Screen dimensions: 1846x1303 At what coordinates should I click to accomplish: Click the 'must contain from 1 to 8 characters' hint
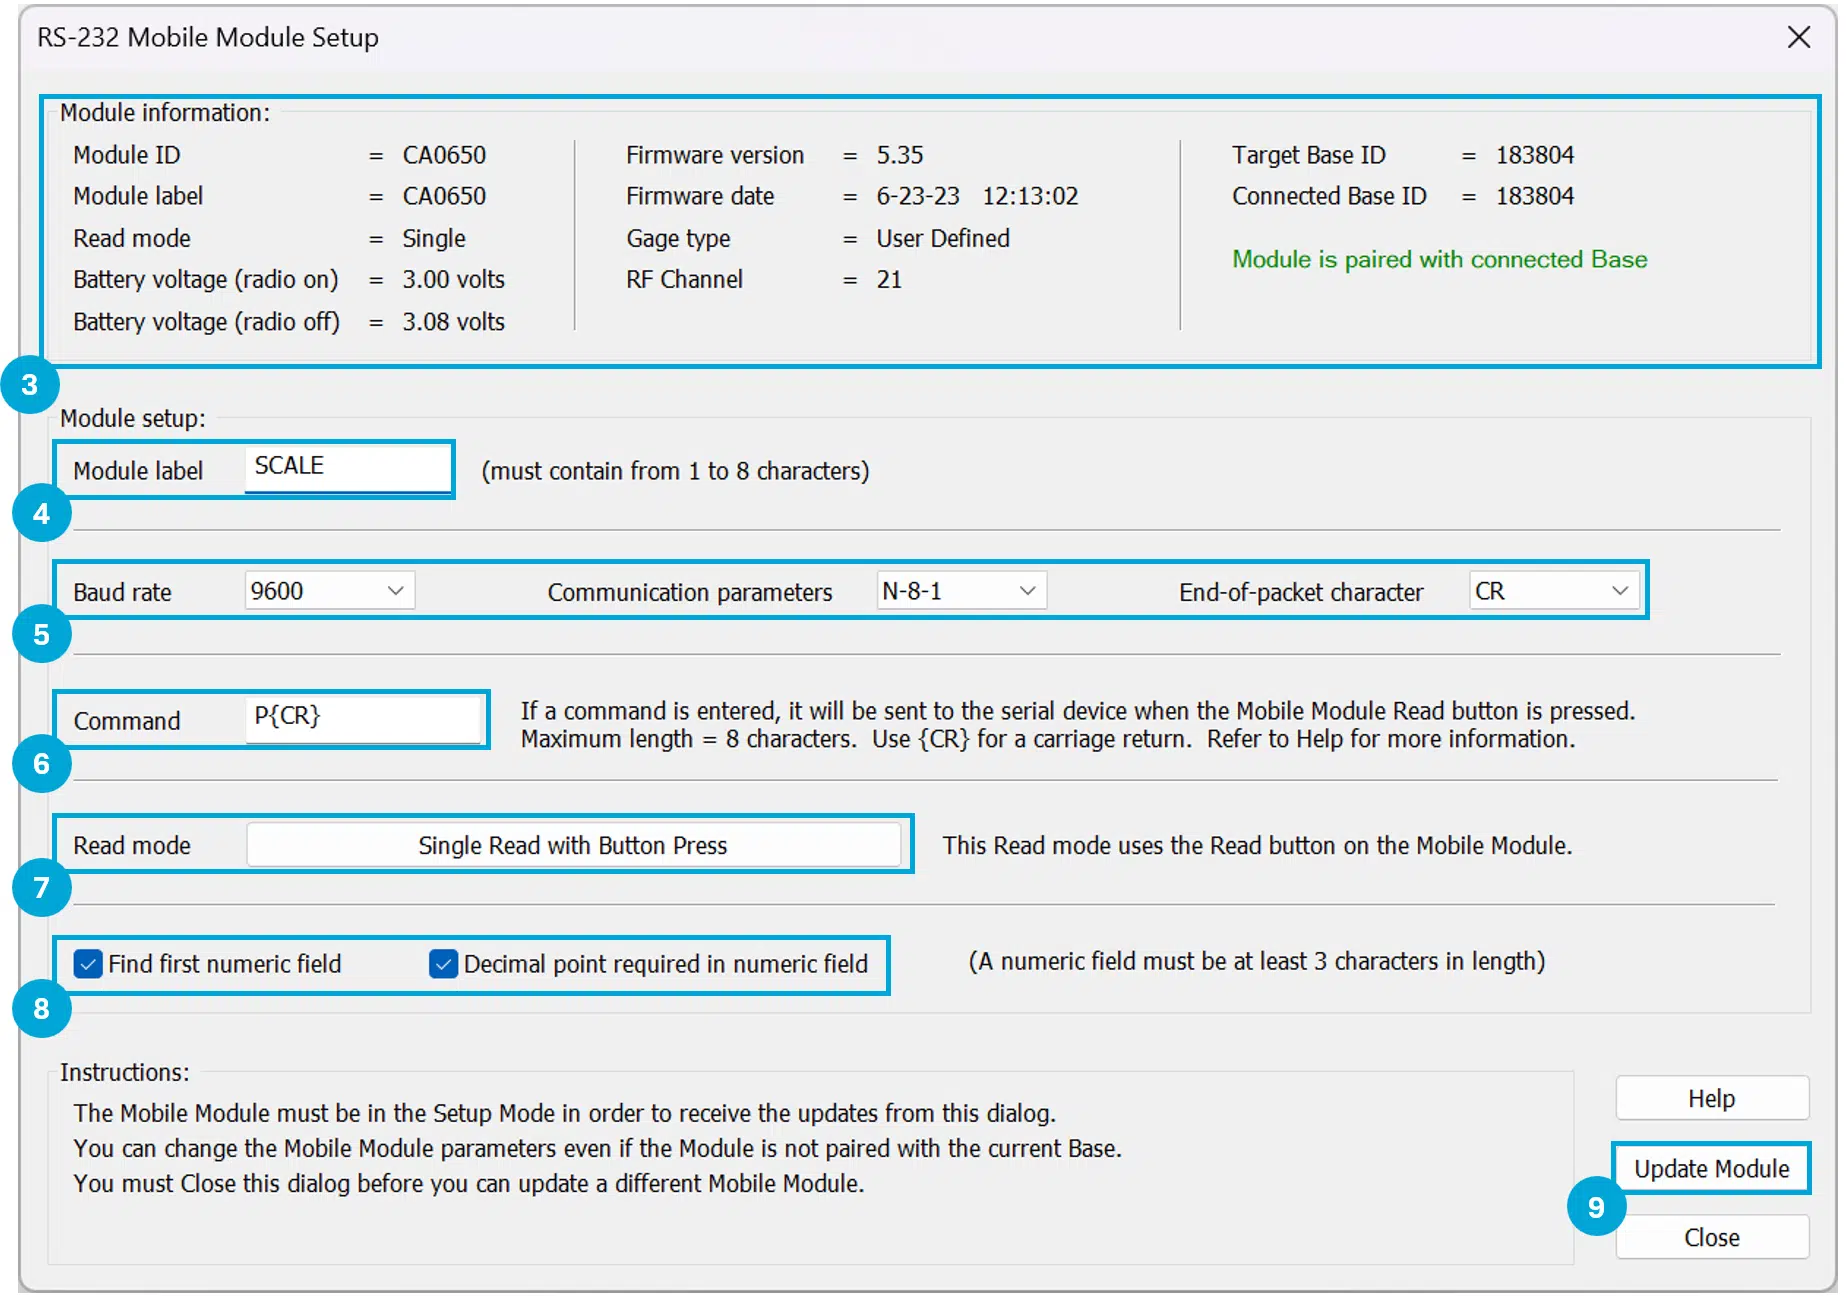tap(675, 471)
